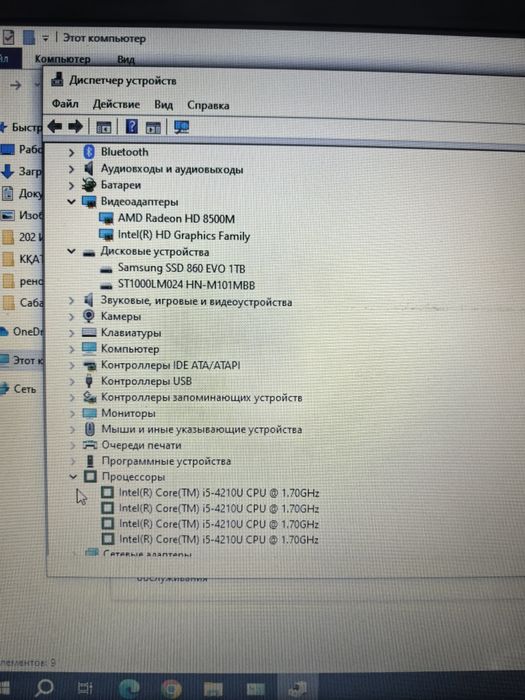Expand the Батареи category
This screenshot has width=525, height=700.
click(x=71, y=185)
